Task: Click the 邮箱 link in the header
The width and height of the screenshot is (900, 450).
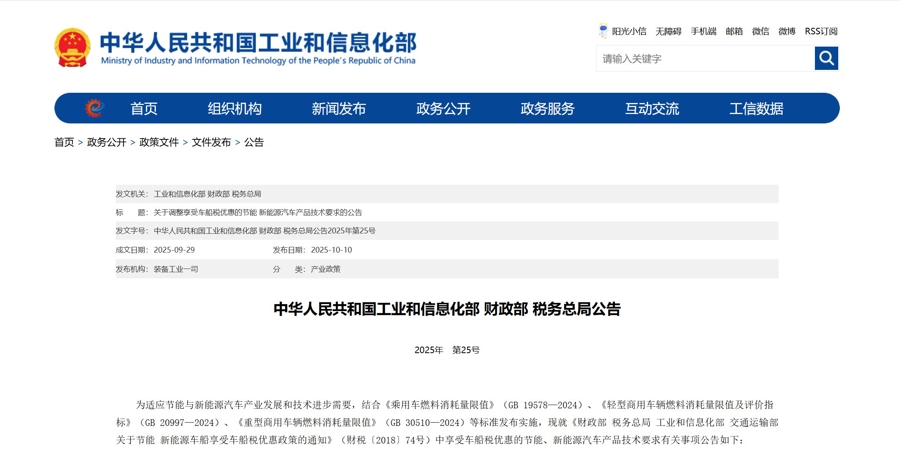Action: [734, 31]
